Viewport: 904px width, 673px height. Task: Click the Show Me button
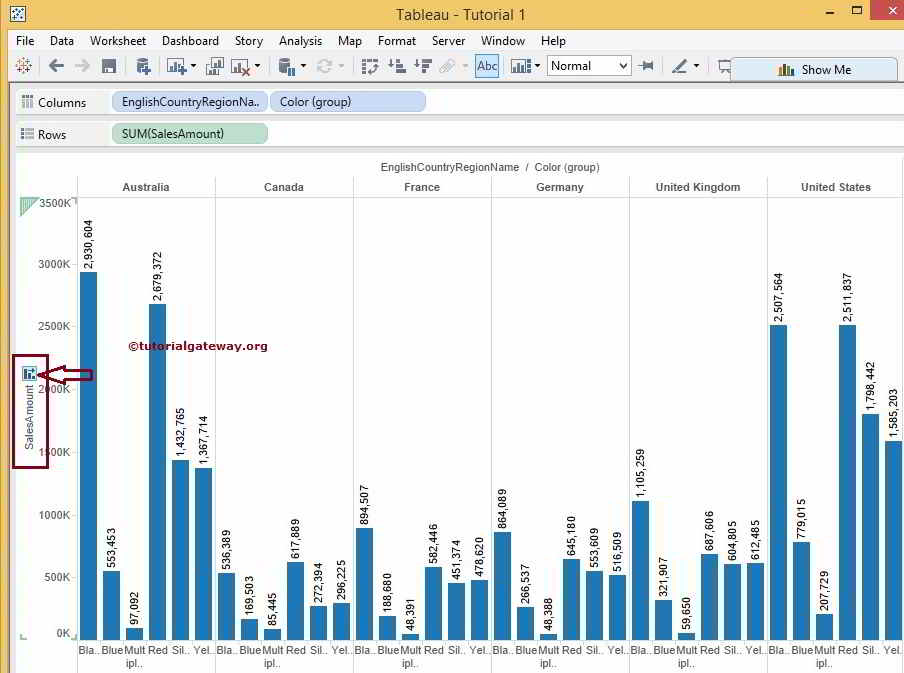click(814, 70)
